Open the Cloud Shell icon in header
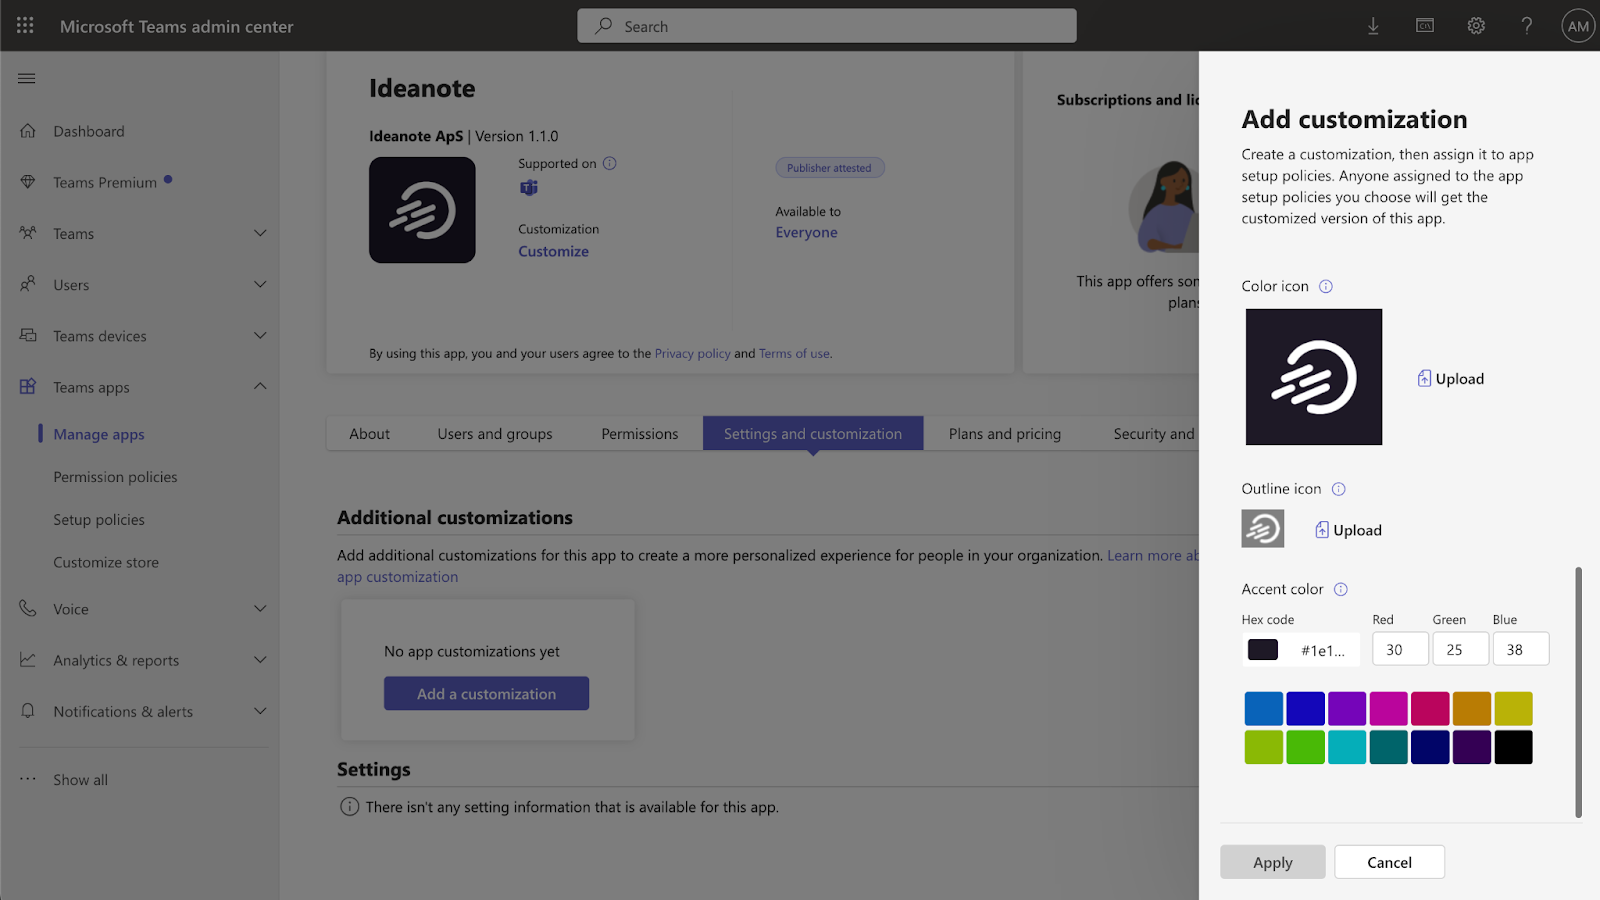Viewport: 1600px width, 900px height. tap(1425, 26)
